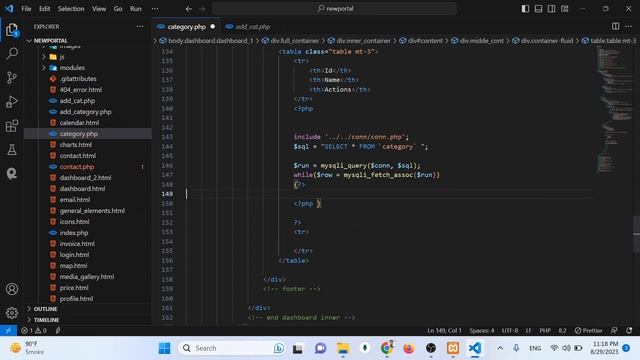Open Source Control view
This screenshot has width=640, height=360.
click(x=12, y=78)
